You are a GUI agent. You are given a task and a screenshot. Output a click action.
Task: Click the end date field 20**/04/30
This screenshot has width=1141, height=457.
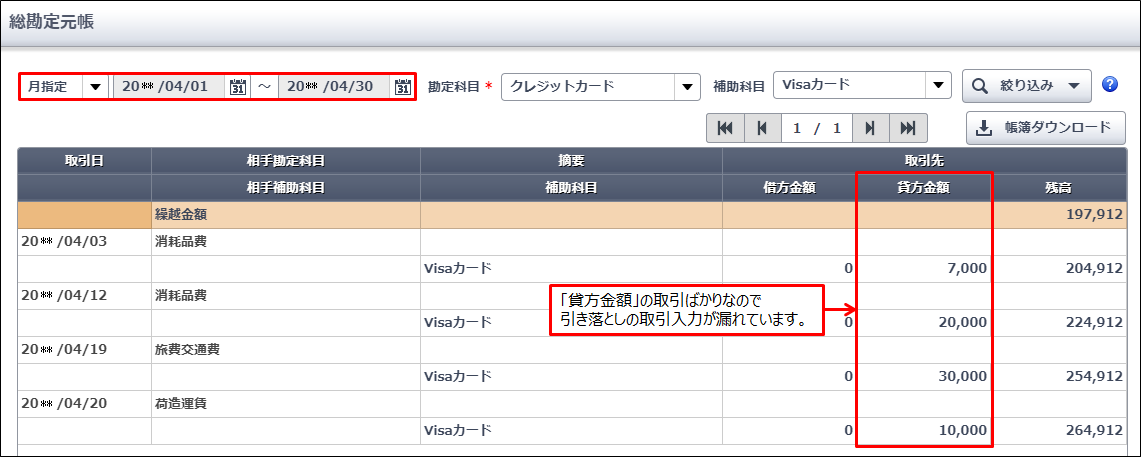coord(335,87)
